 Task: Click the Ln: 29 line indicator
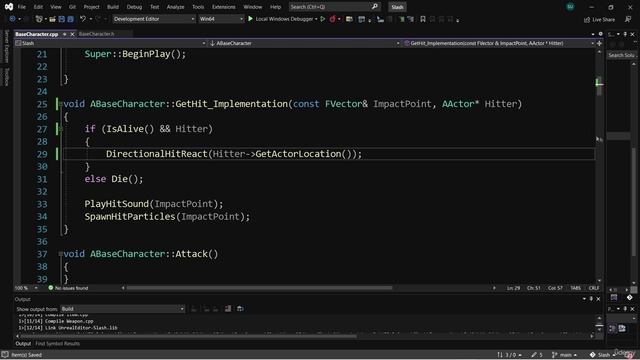pyautogui.click(x=513, y=288)
